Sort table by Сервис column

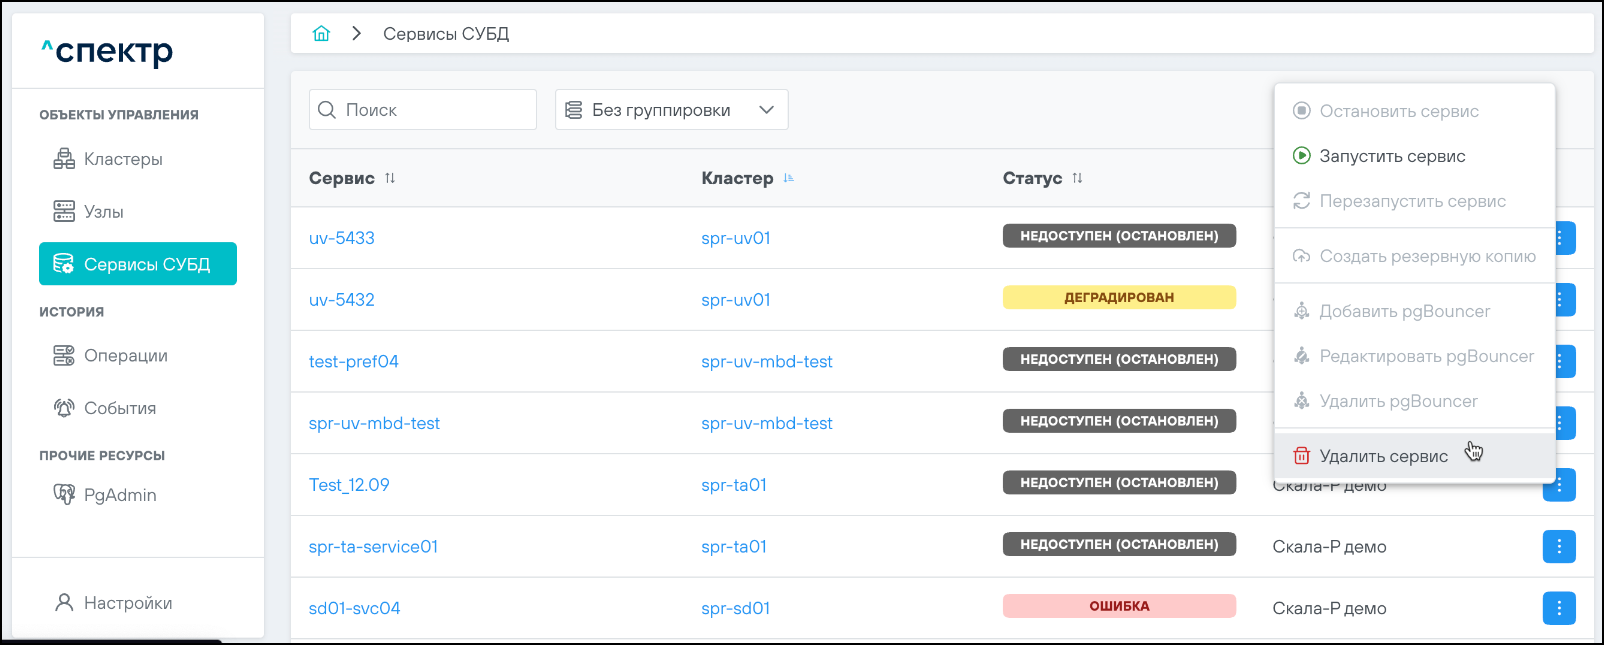[390, 178]
